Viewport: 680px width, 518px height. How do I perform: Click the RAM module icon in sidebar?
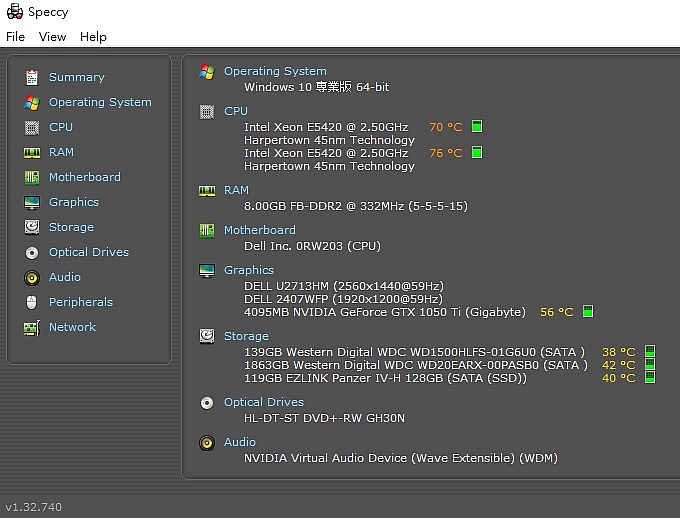pos(32,152)
